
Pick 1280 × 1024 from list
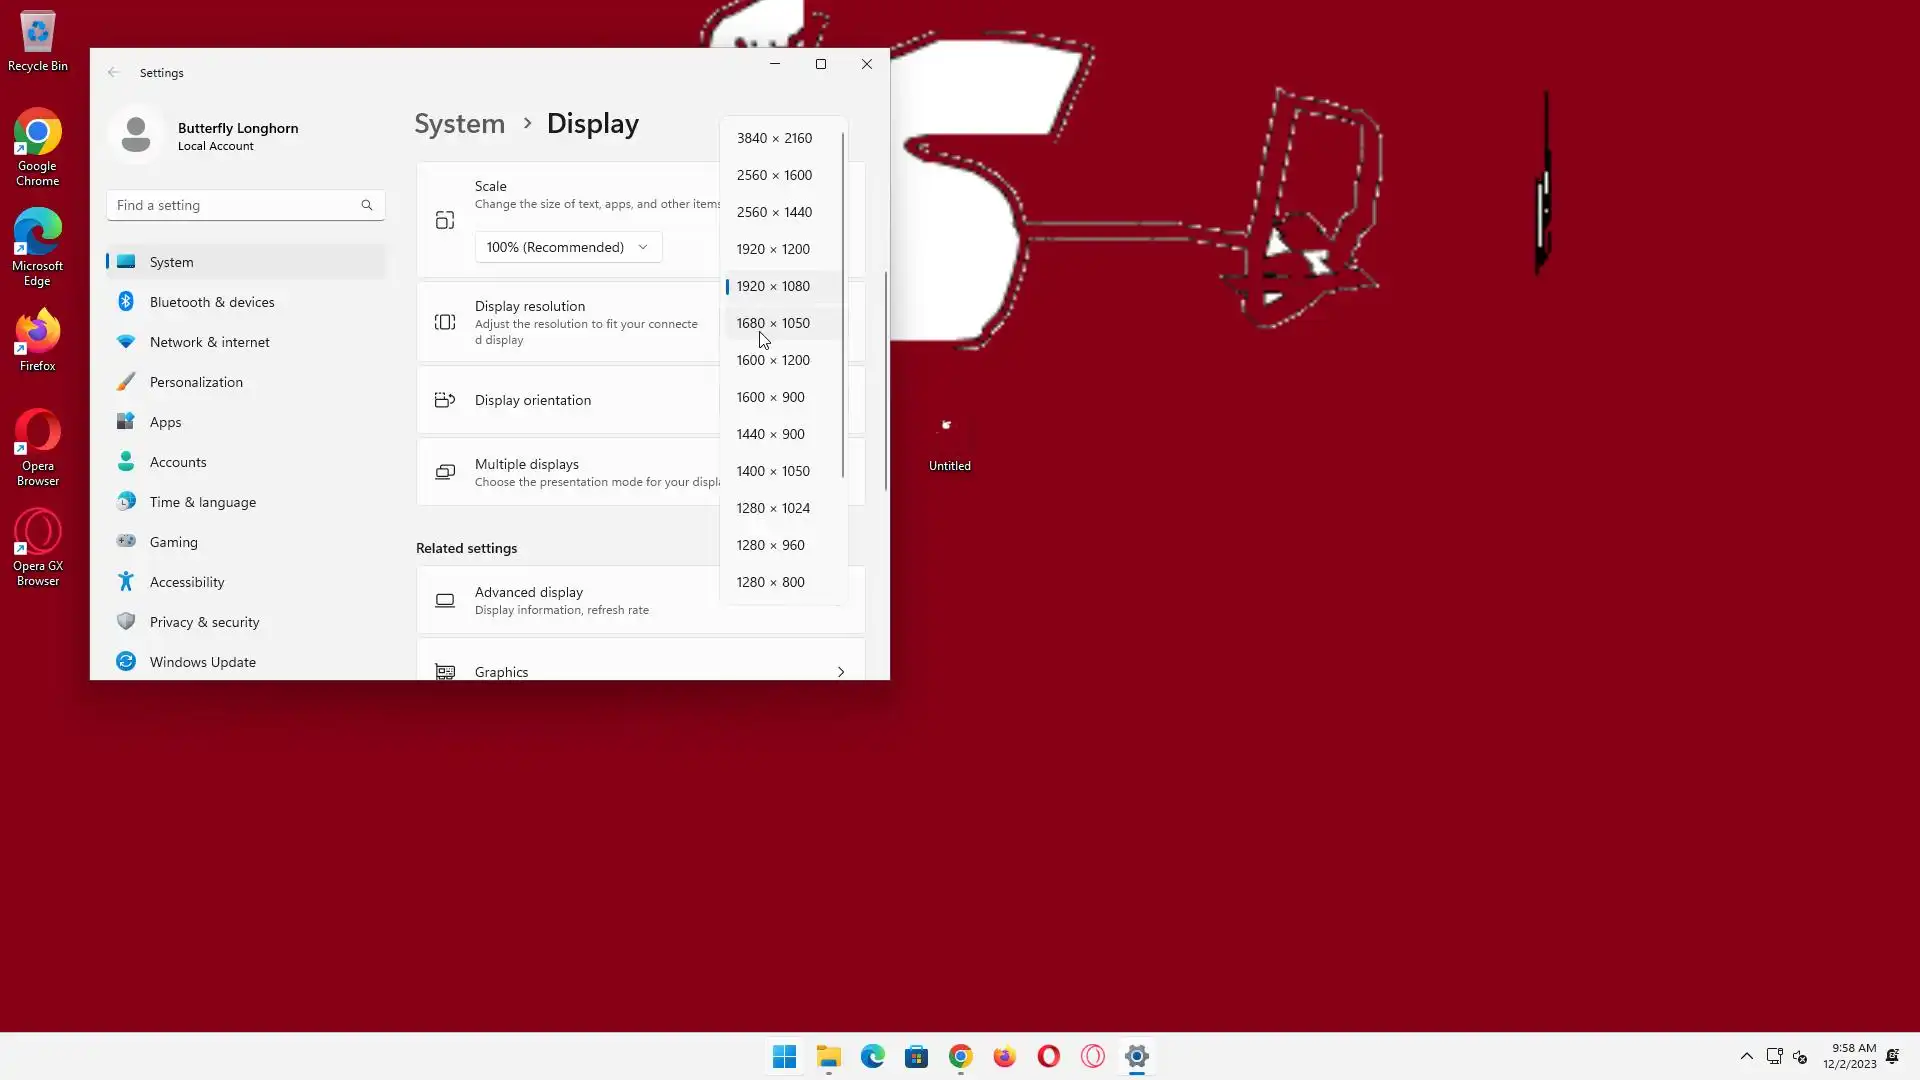(773, 508)
